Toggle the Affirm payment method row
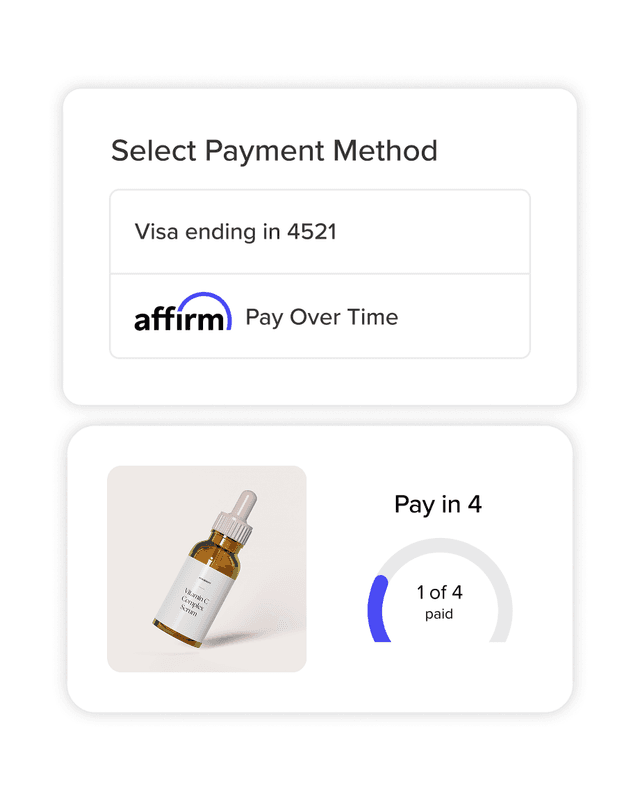 tap(321, 316)
